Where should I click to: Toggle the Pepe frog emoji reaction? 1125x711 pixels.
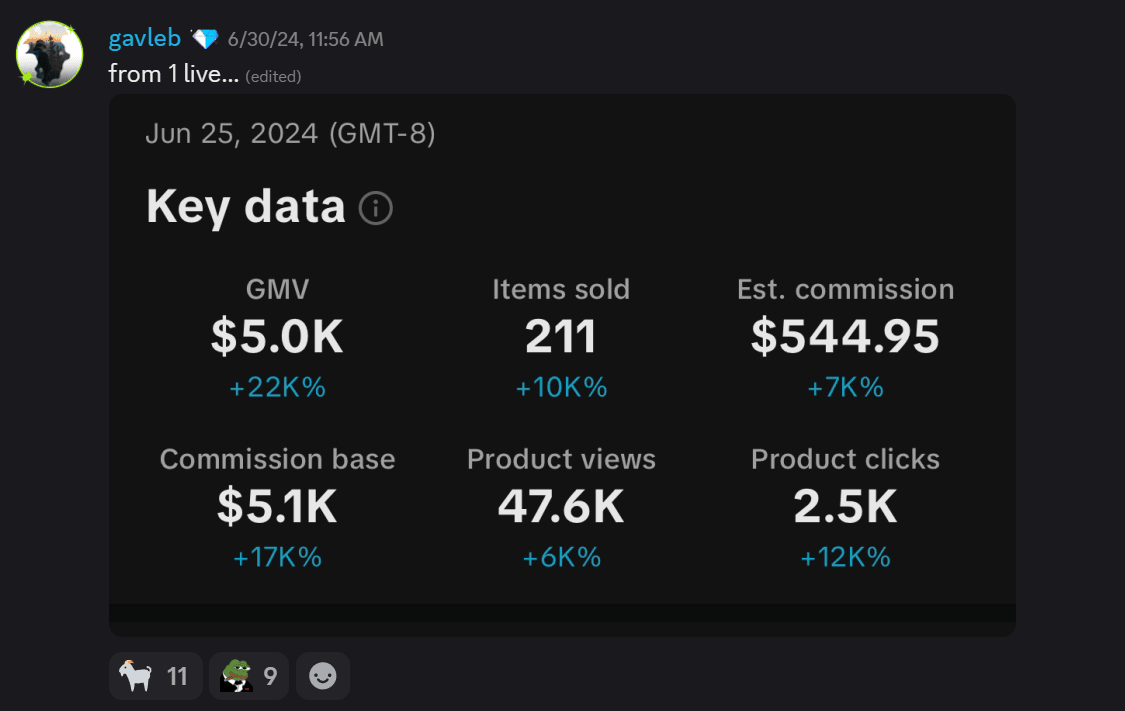click(249, 677)
